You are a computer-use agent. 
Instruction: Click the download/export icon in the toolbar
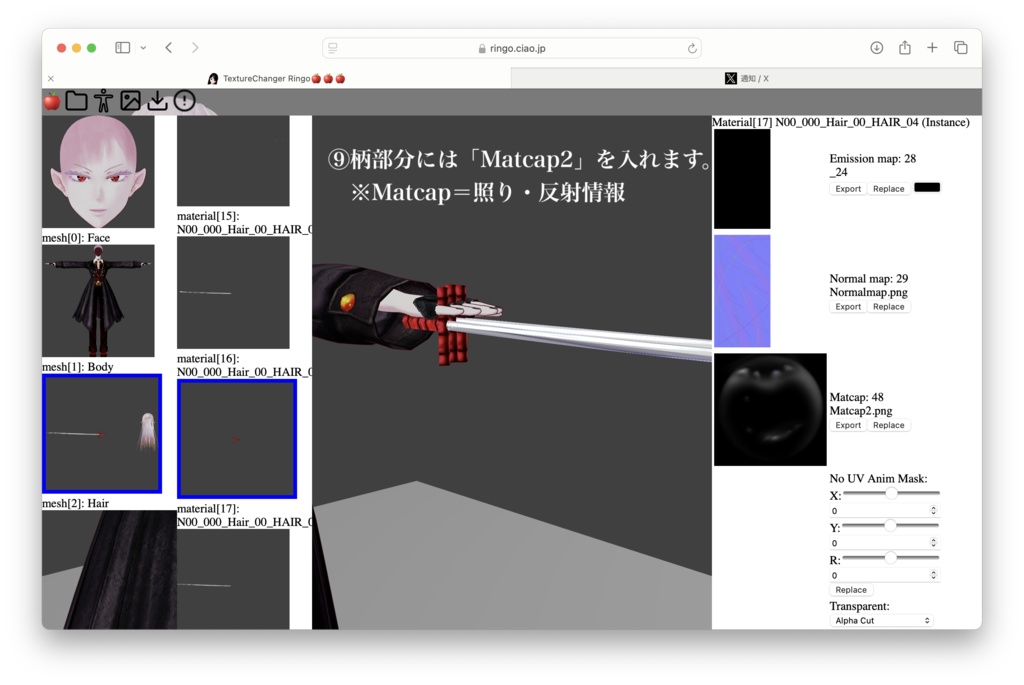click(x=156, y=100)
